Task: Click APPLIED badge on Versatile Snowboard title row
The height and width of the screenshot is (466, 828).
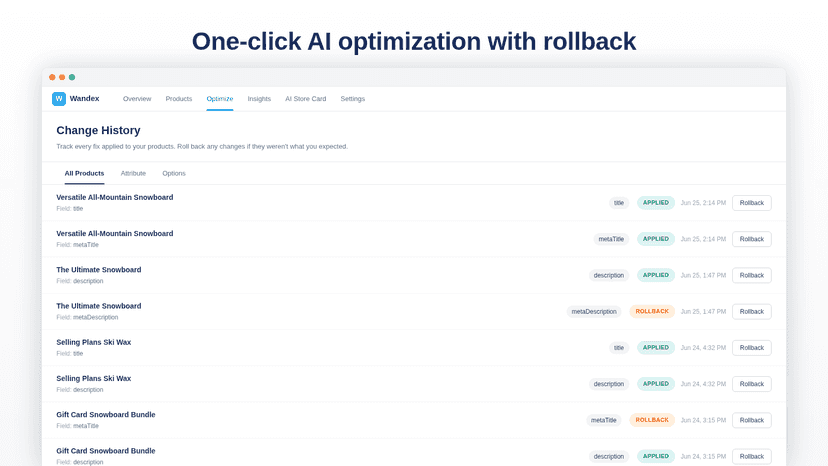Action: pos(656,203)
